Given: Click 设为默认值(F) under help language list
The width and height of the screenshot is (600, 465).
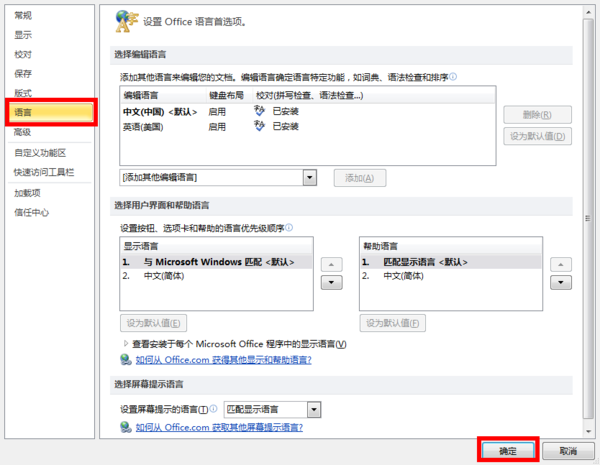Looking at the screenshot, I should coord(393,323).
